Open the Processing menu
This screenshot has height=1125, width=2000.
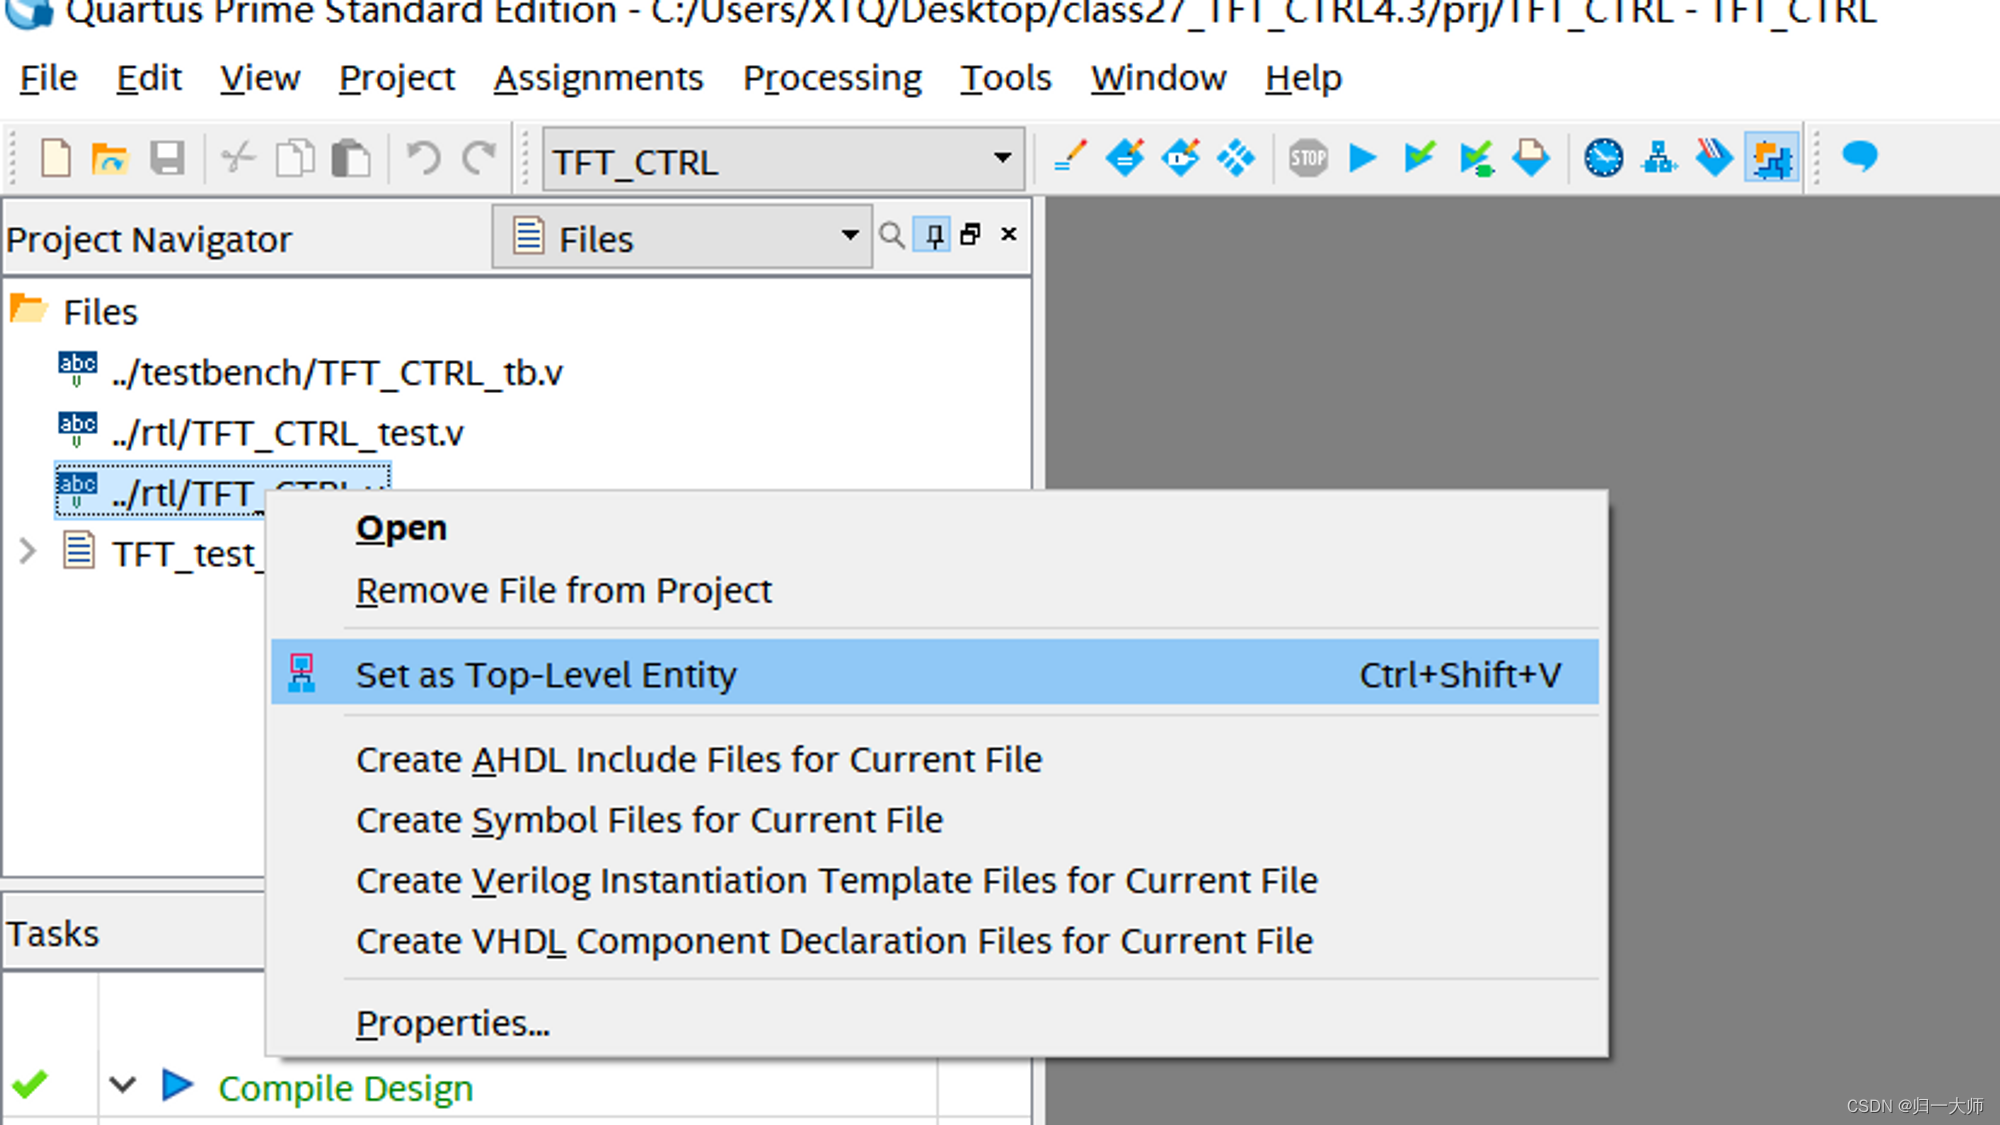coord(832,78)
